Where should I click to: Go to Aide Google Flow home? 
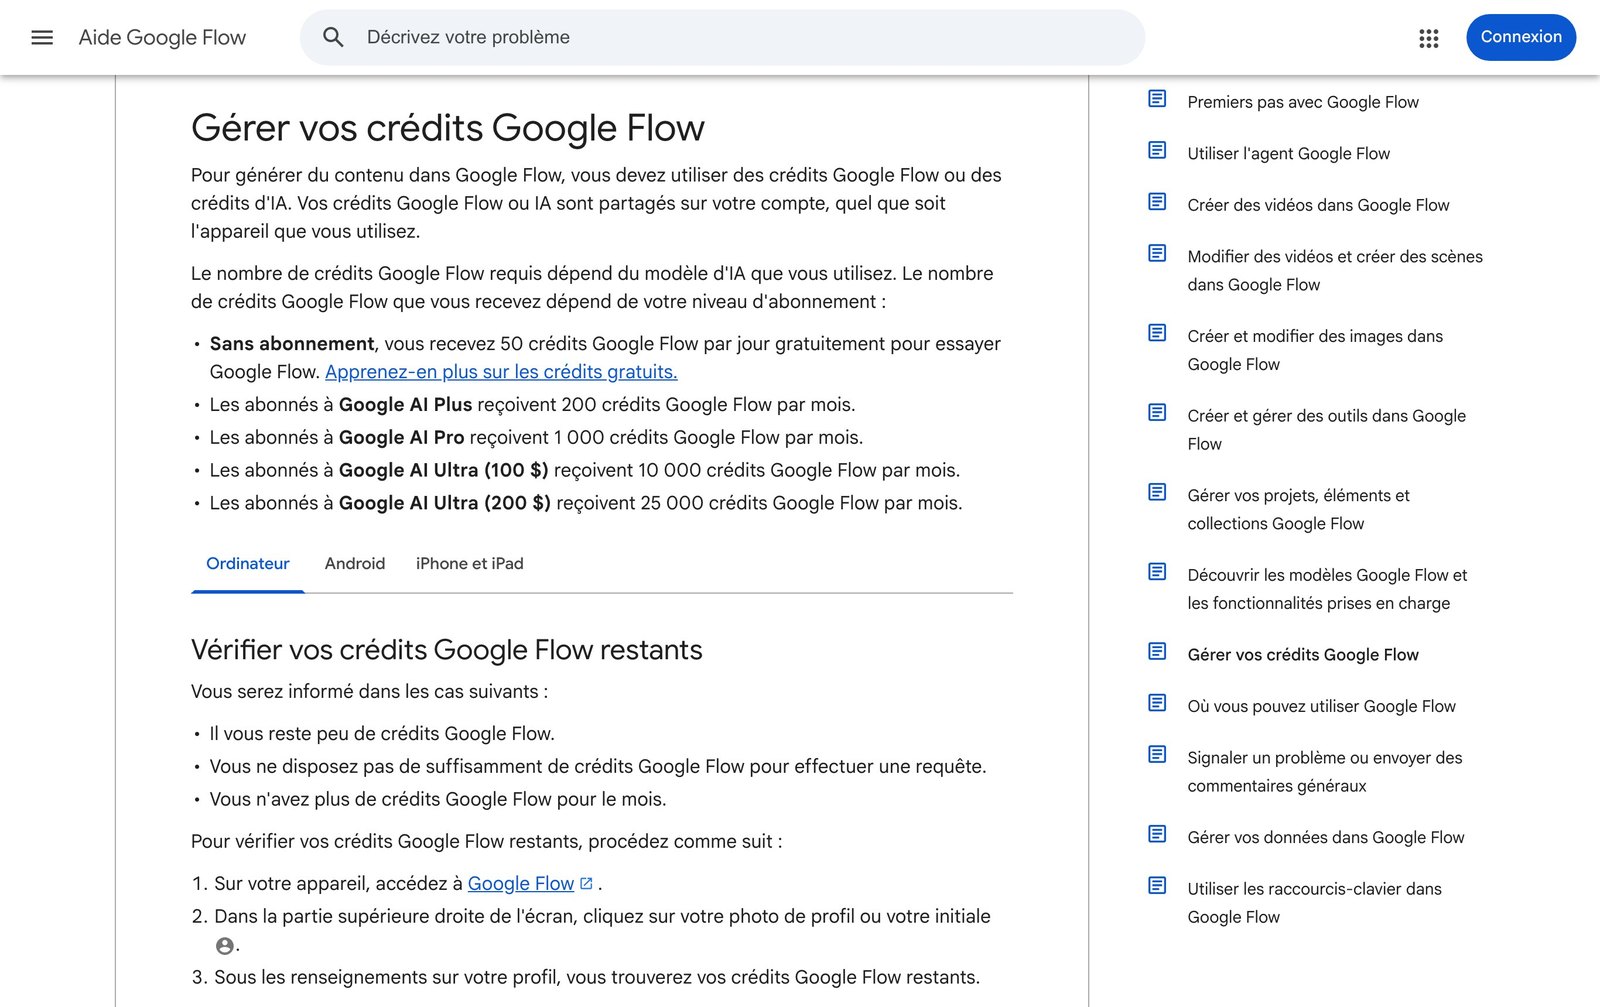click(x=162, y=38)
